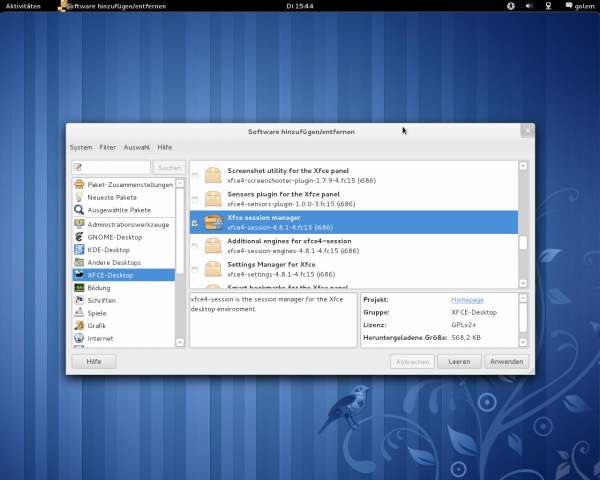The width and height of the screenshot is (600, 480).
Task: Check the Settings Manager for Xfce checkbox
Action: (194, 269)
